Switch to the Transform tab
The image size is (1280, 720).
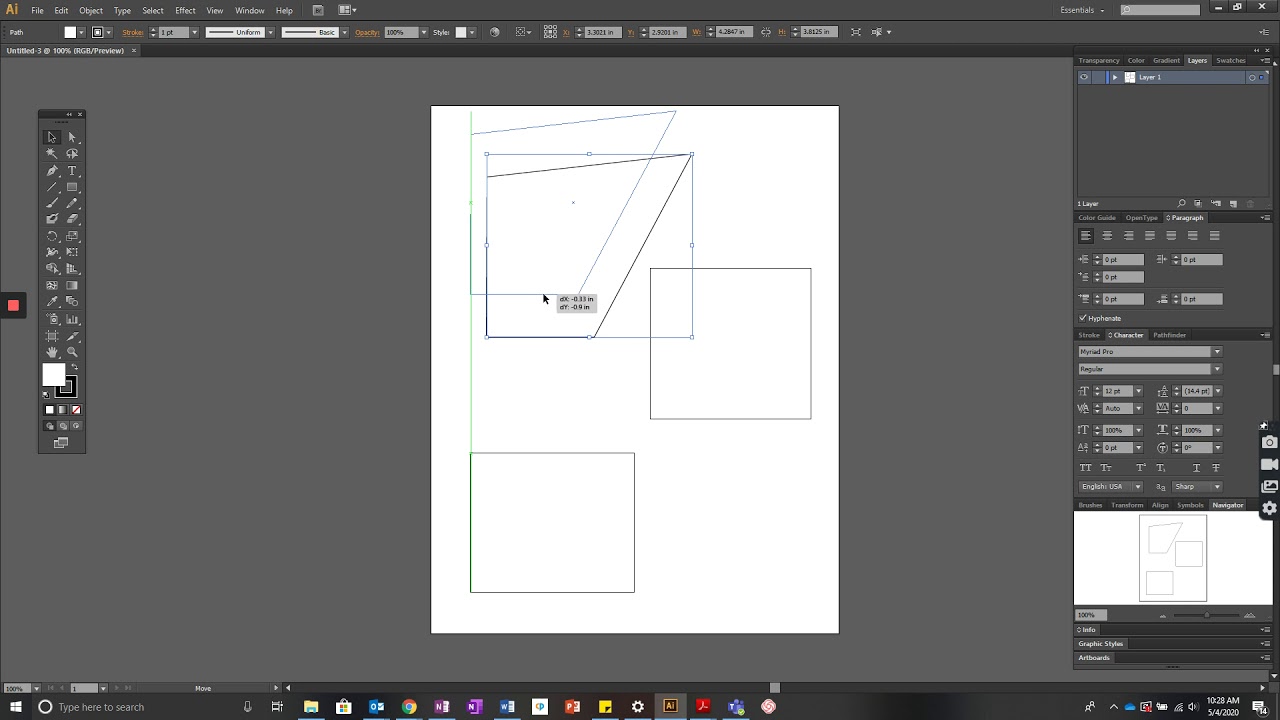(x=1126, y=505)
